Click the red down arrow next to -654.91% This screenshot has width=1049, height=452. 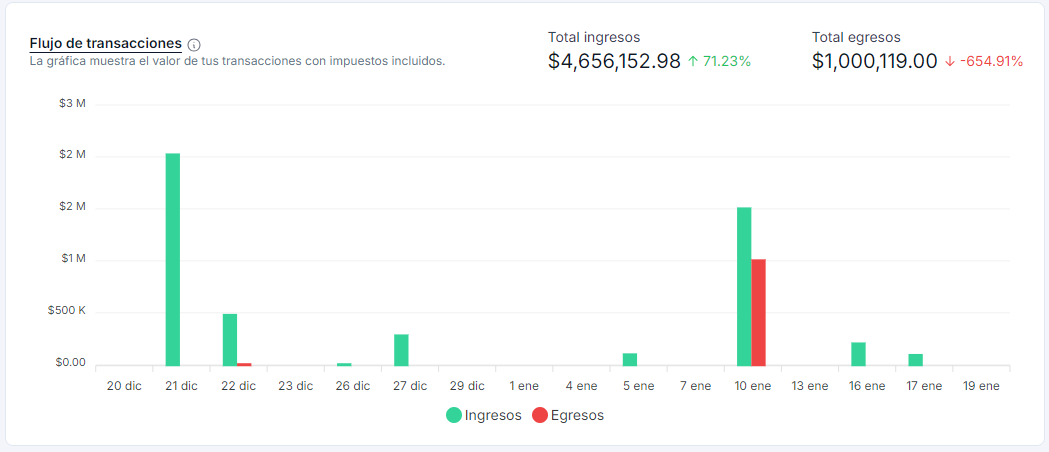coord(949,62)
